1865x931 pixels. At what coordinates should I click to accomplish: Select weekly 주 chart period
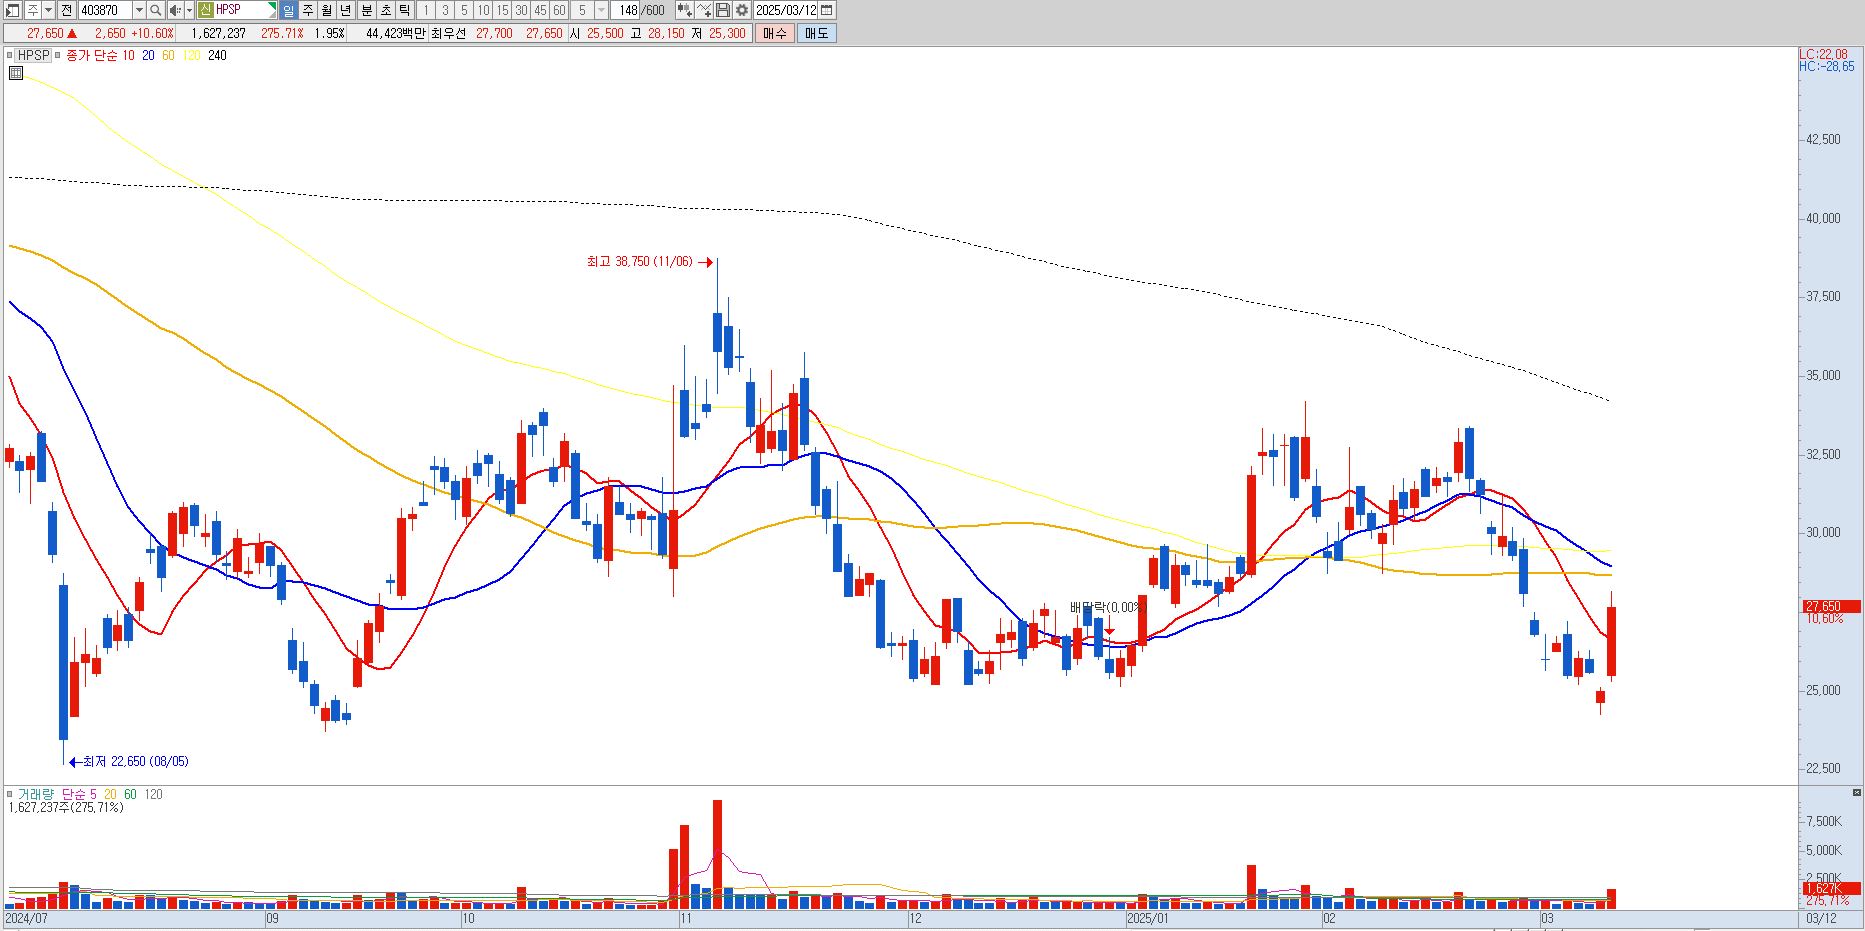(307, 10)
